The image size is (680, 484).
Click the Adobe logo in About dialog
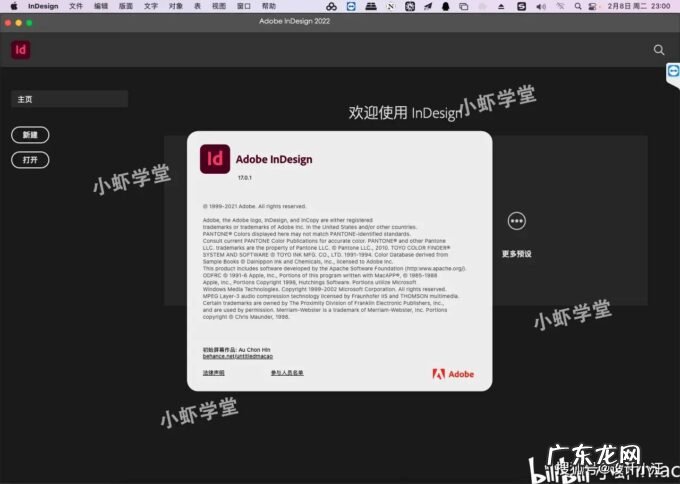pyautogui.click(x=453, y=374)
